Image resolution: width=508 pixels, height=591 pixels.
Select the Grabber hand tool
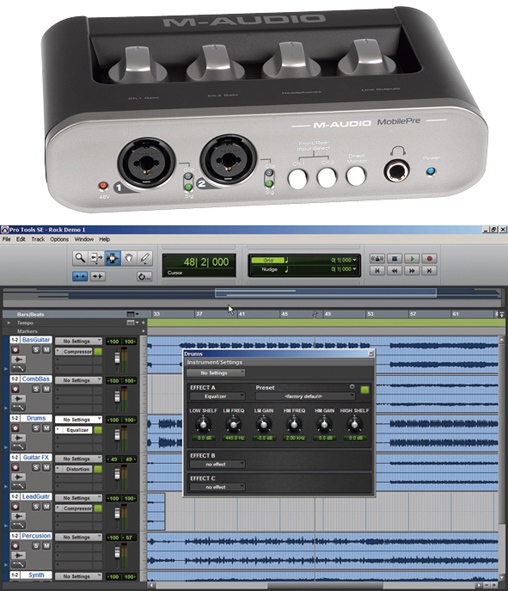point(129,258)
